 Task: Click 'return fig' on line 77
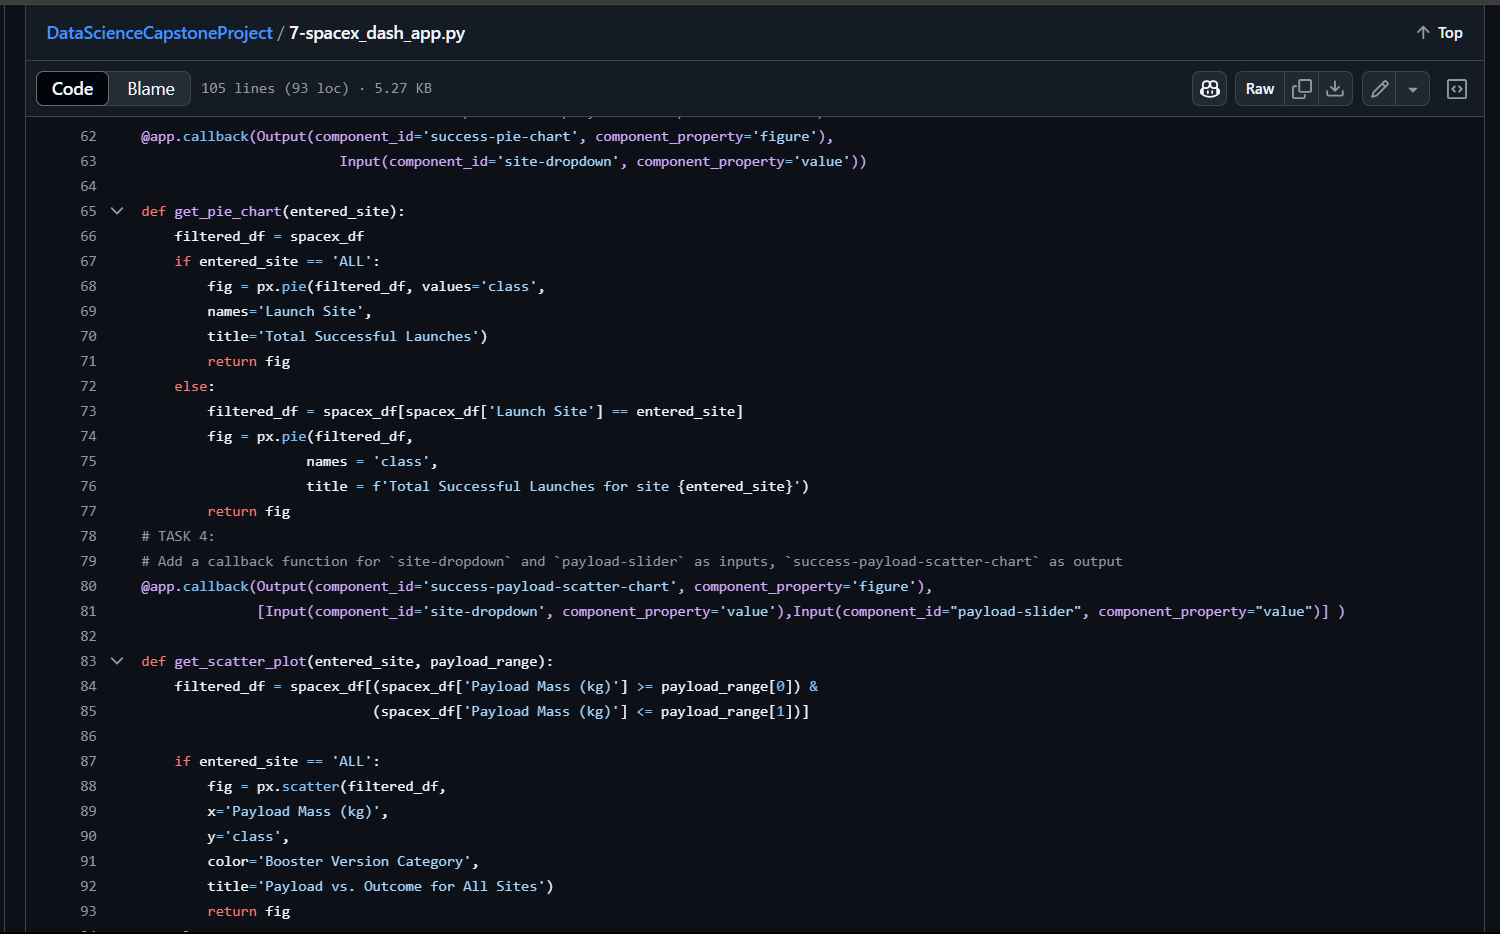249,511
